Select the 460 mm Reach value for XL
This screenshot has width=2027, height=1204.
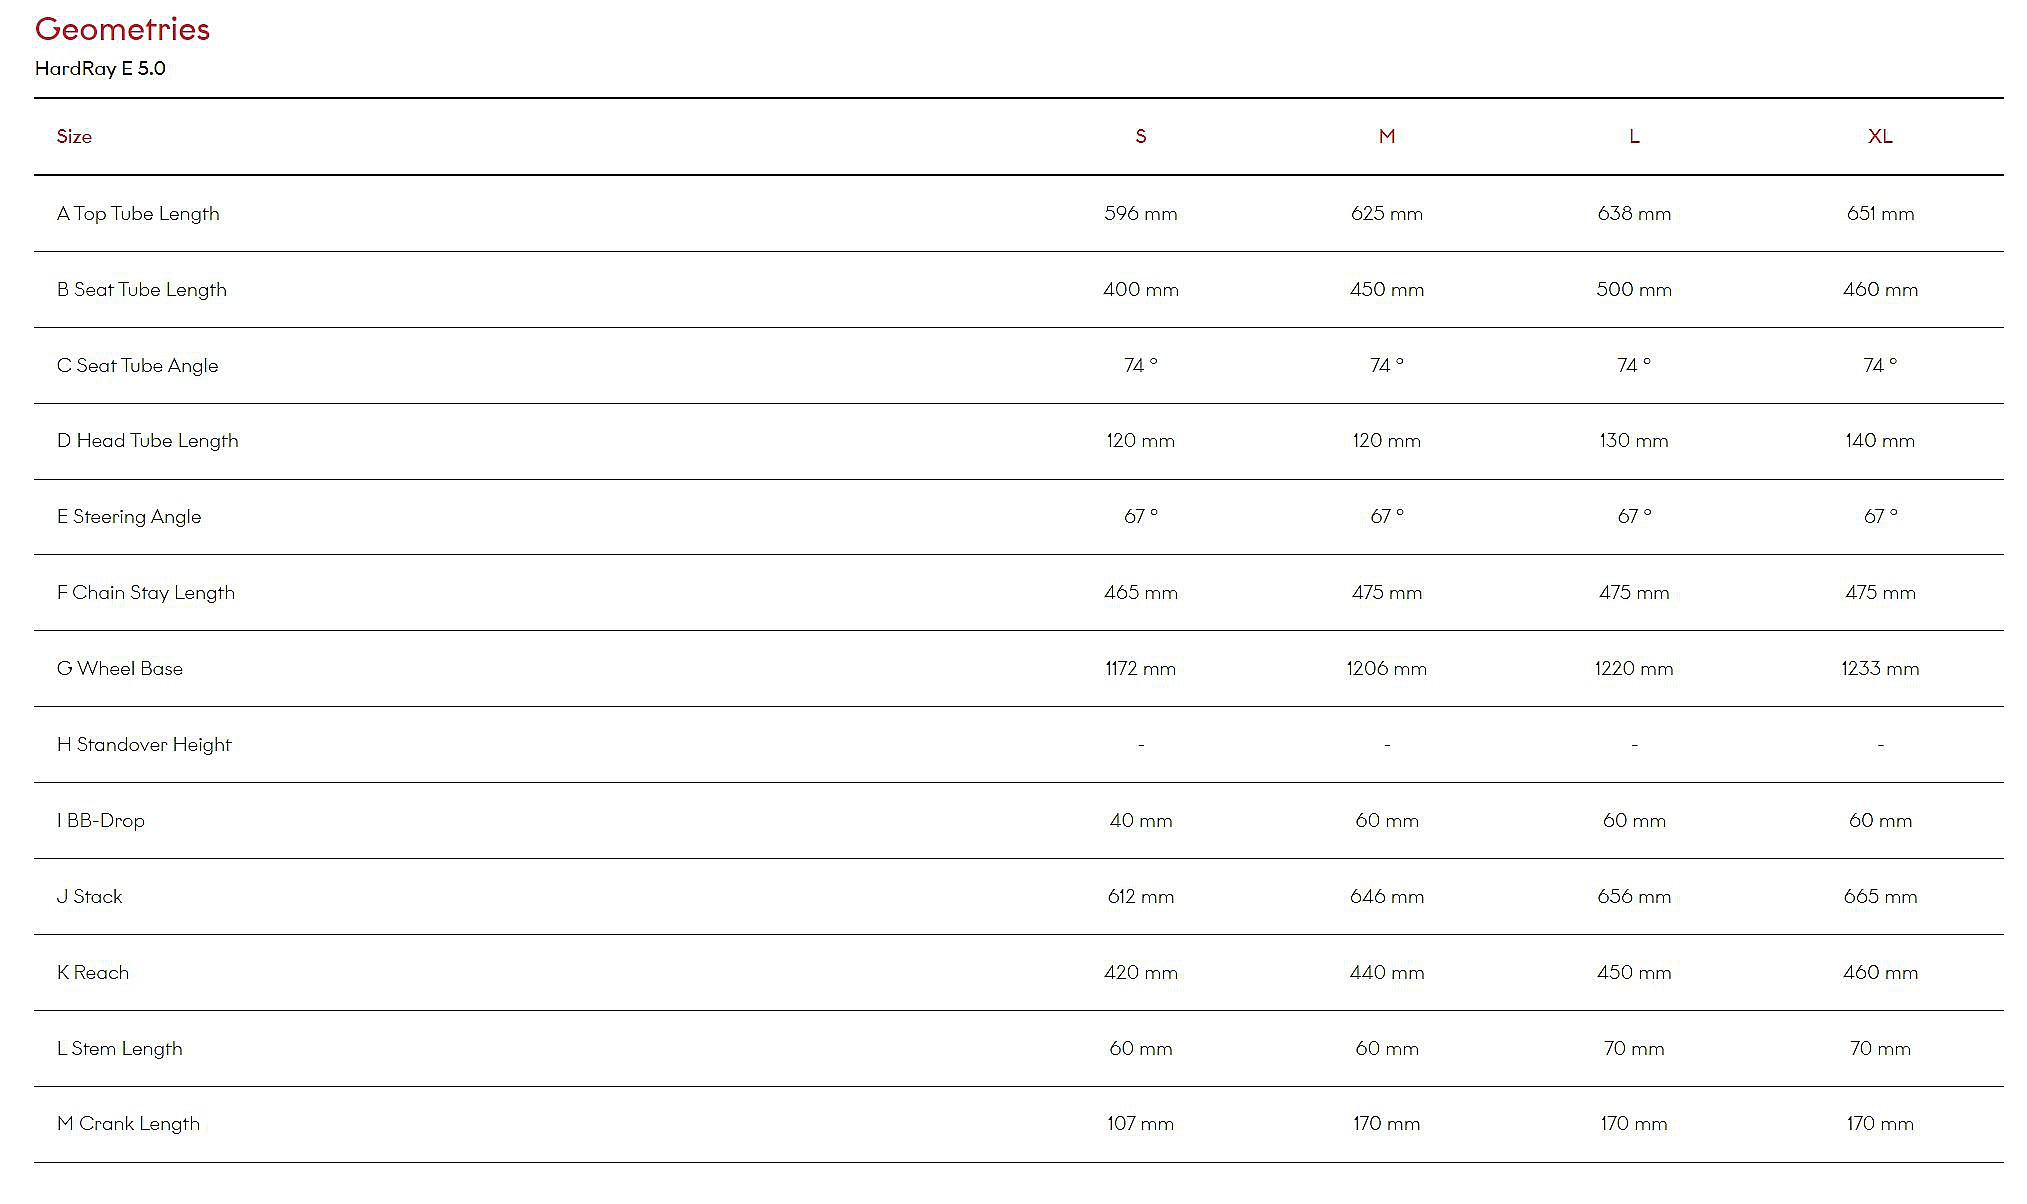(x=1879, y=972)
